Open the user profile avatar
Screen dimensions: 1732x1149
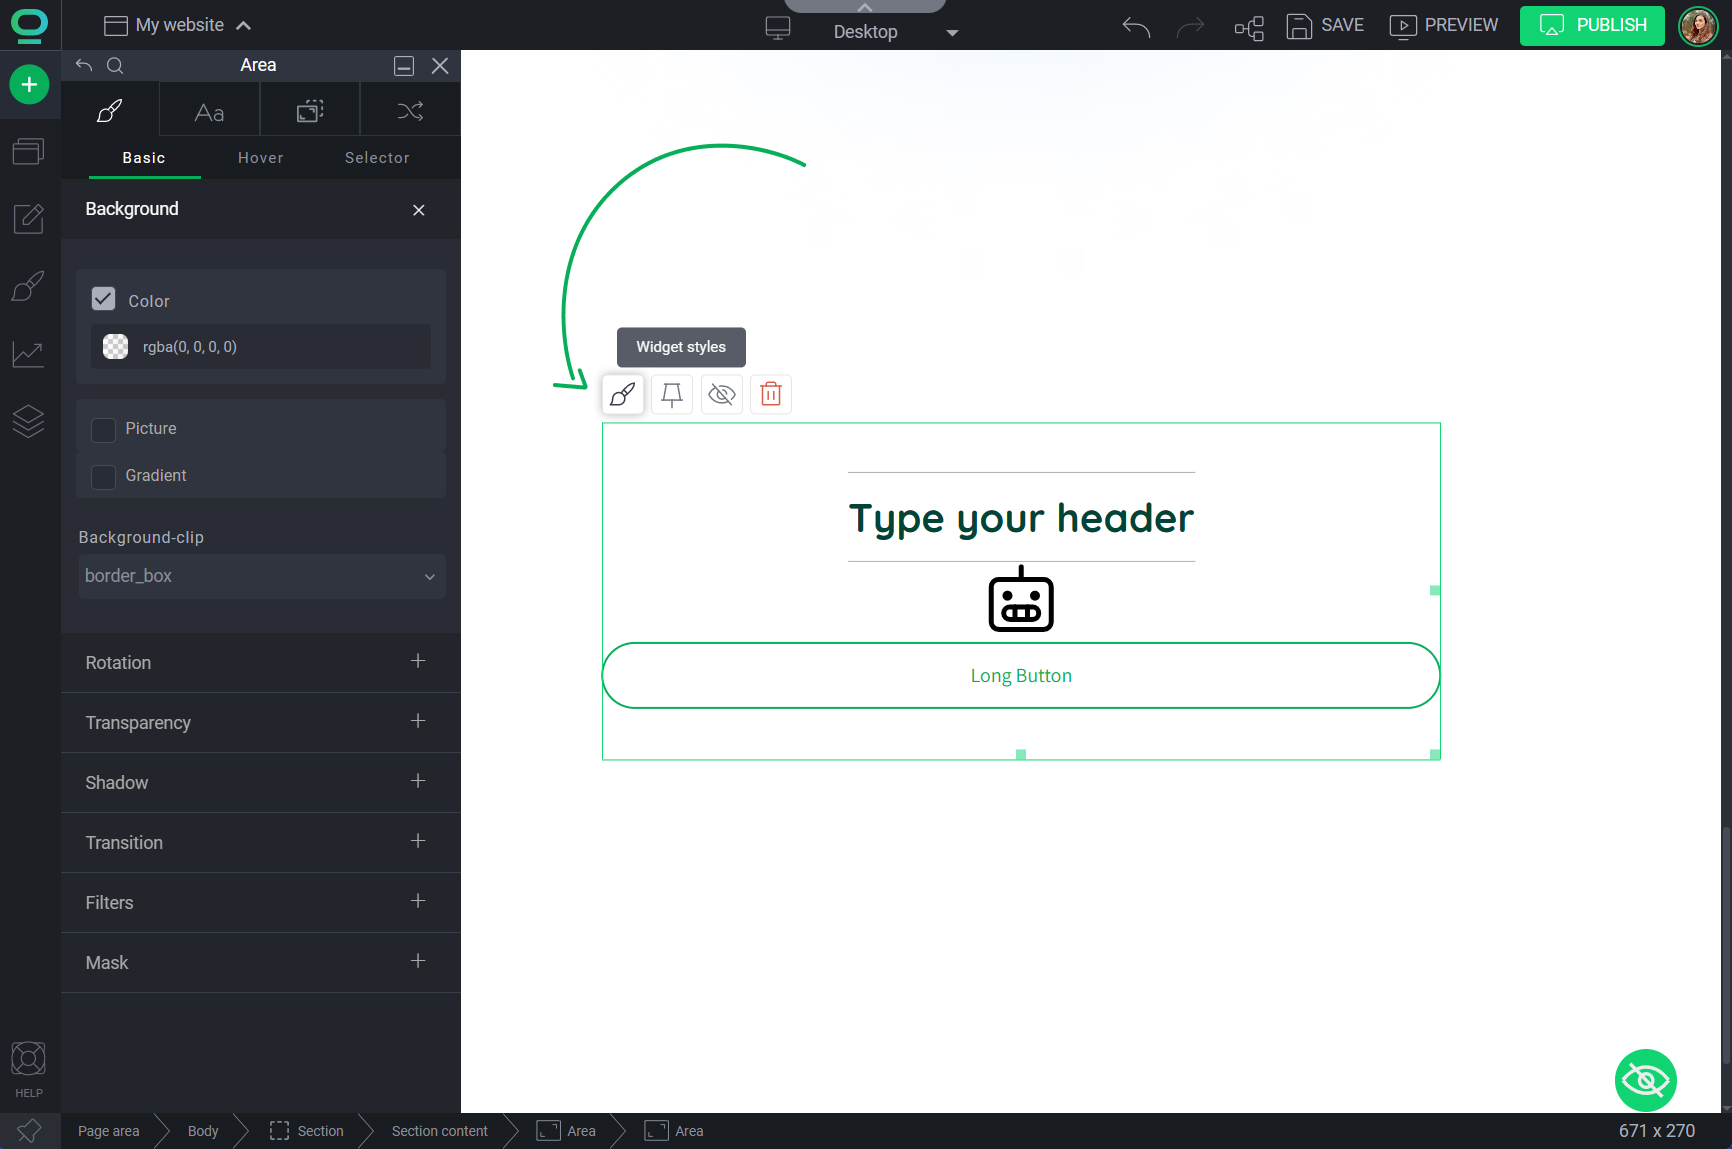click(x=1698, y=26)
